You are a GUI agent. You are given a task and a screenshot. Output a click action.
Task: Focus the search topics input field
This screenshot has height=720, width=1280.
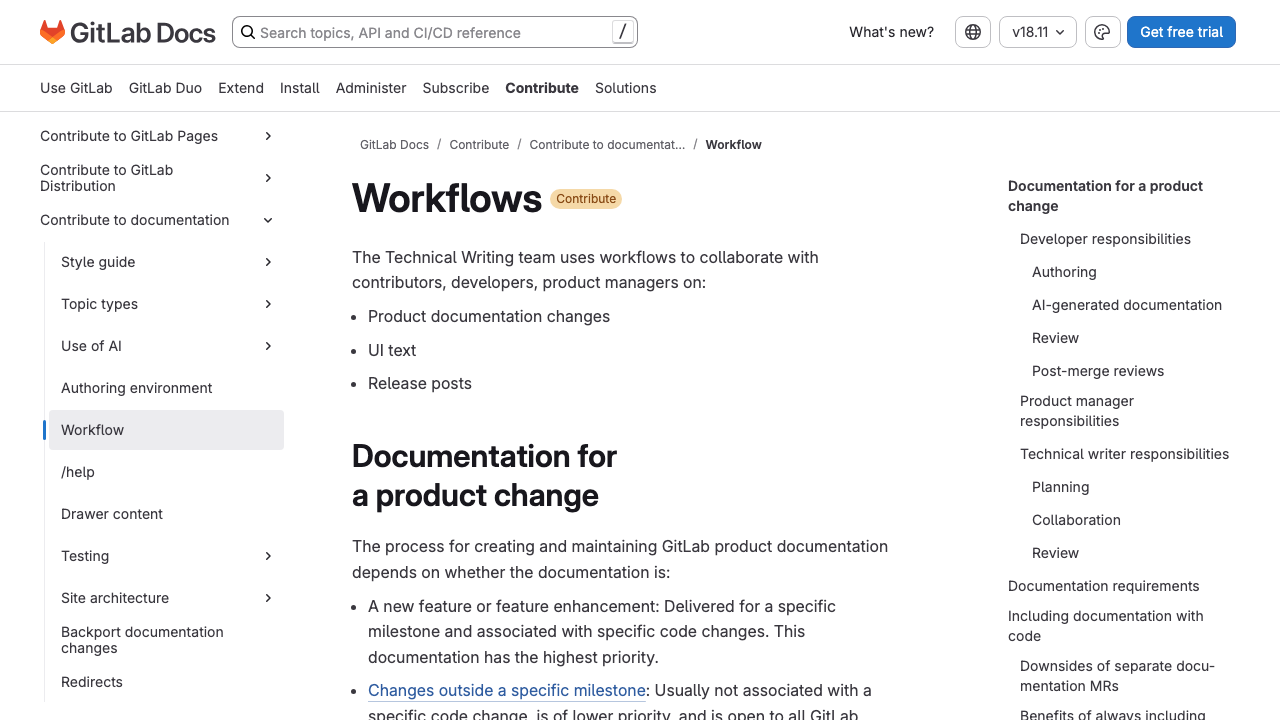pyautogui.click(x=433, y=32)
